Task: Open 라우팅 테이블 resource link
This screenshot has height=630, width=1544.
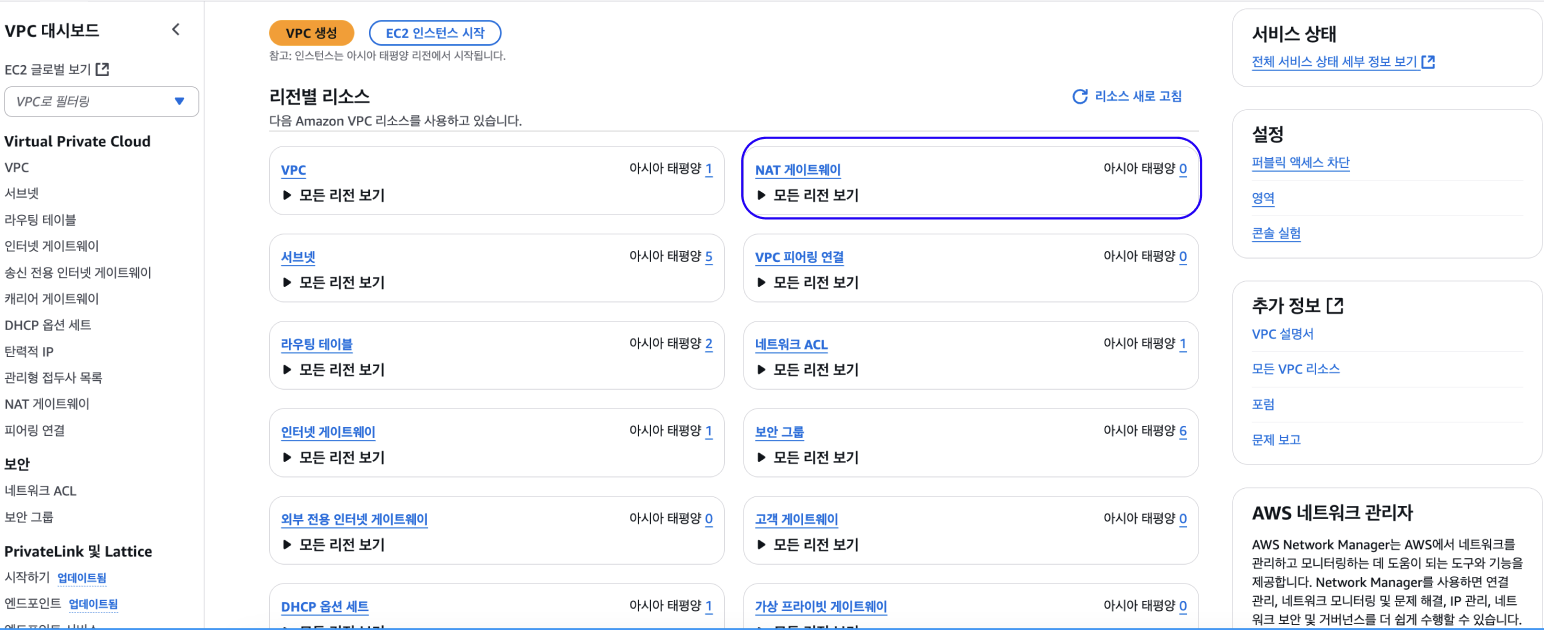Action: pos(317,345)
